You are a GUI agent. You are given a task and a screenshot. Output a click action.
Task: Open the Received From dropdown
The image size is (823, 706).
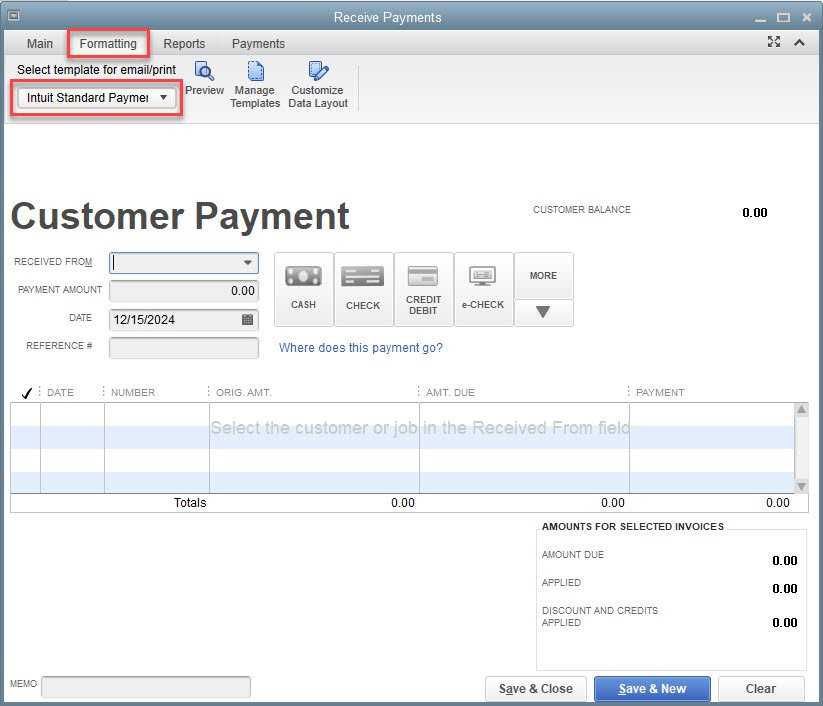click(x=248, y=262)
